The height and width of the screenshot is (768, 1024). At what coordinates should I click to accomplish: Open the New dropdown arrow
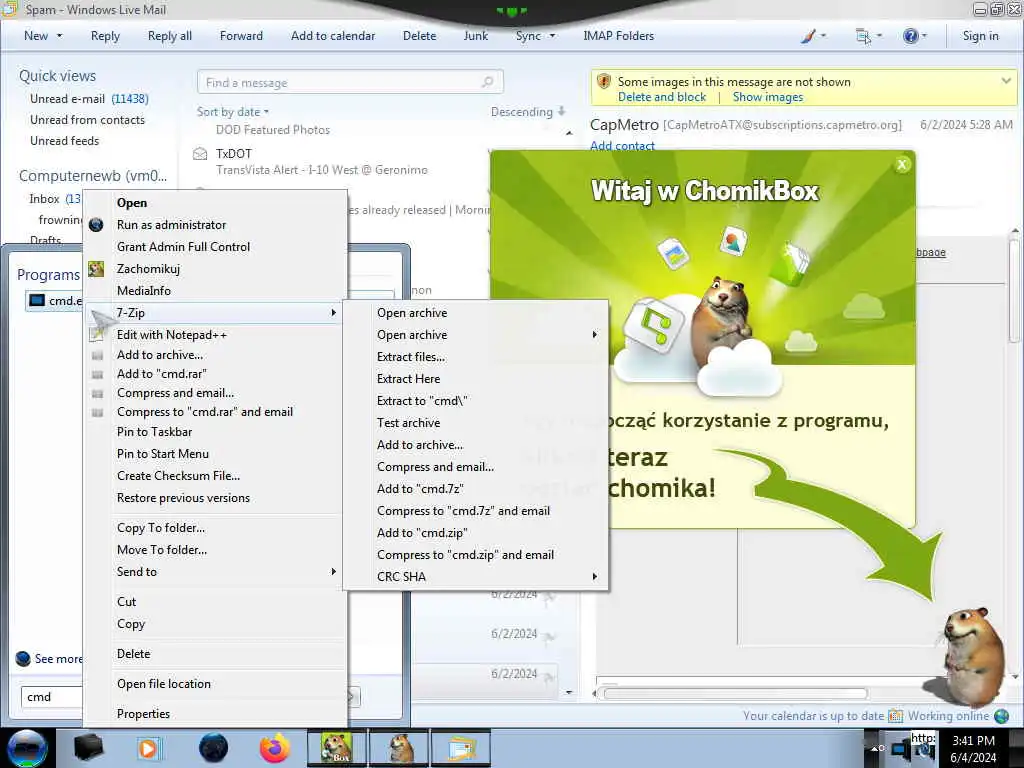59,36
